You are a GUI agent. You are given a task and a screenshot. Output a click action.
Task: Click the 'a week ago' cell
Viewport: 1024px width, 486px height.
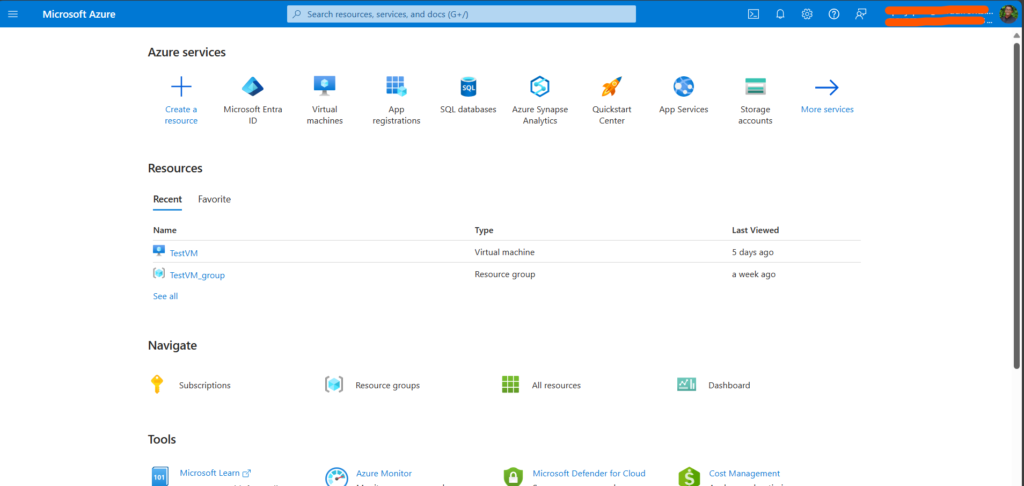[754, 274]
